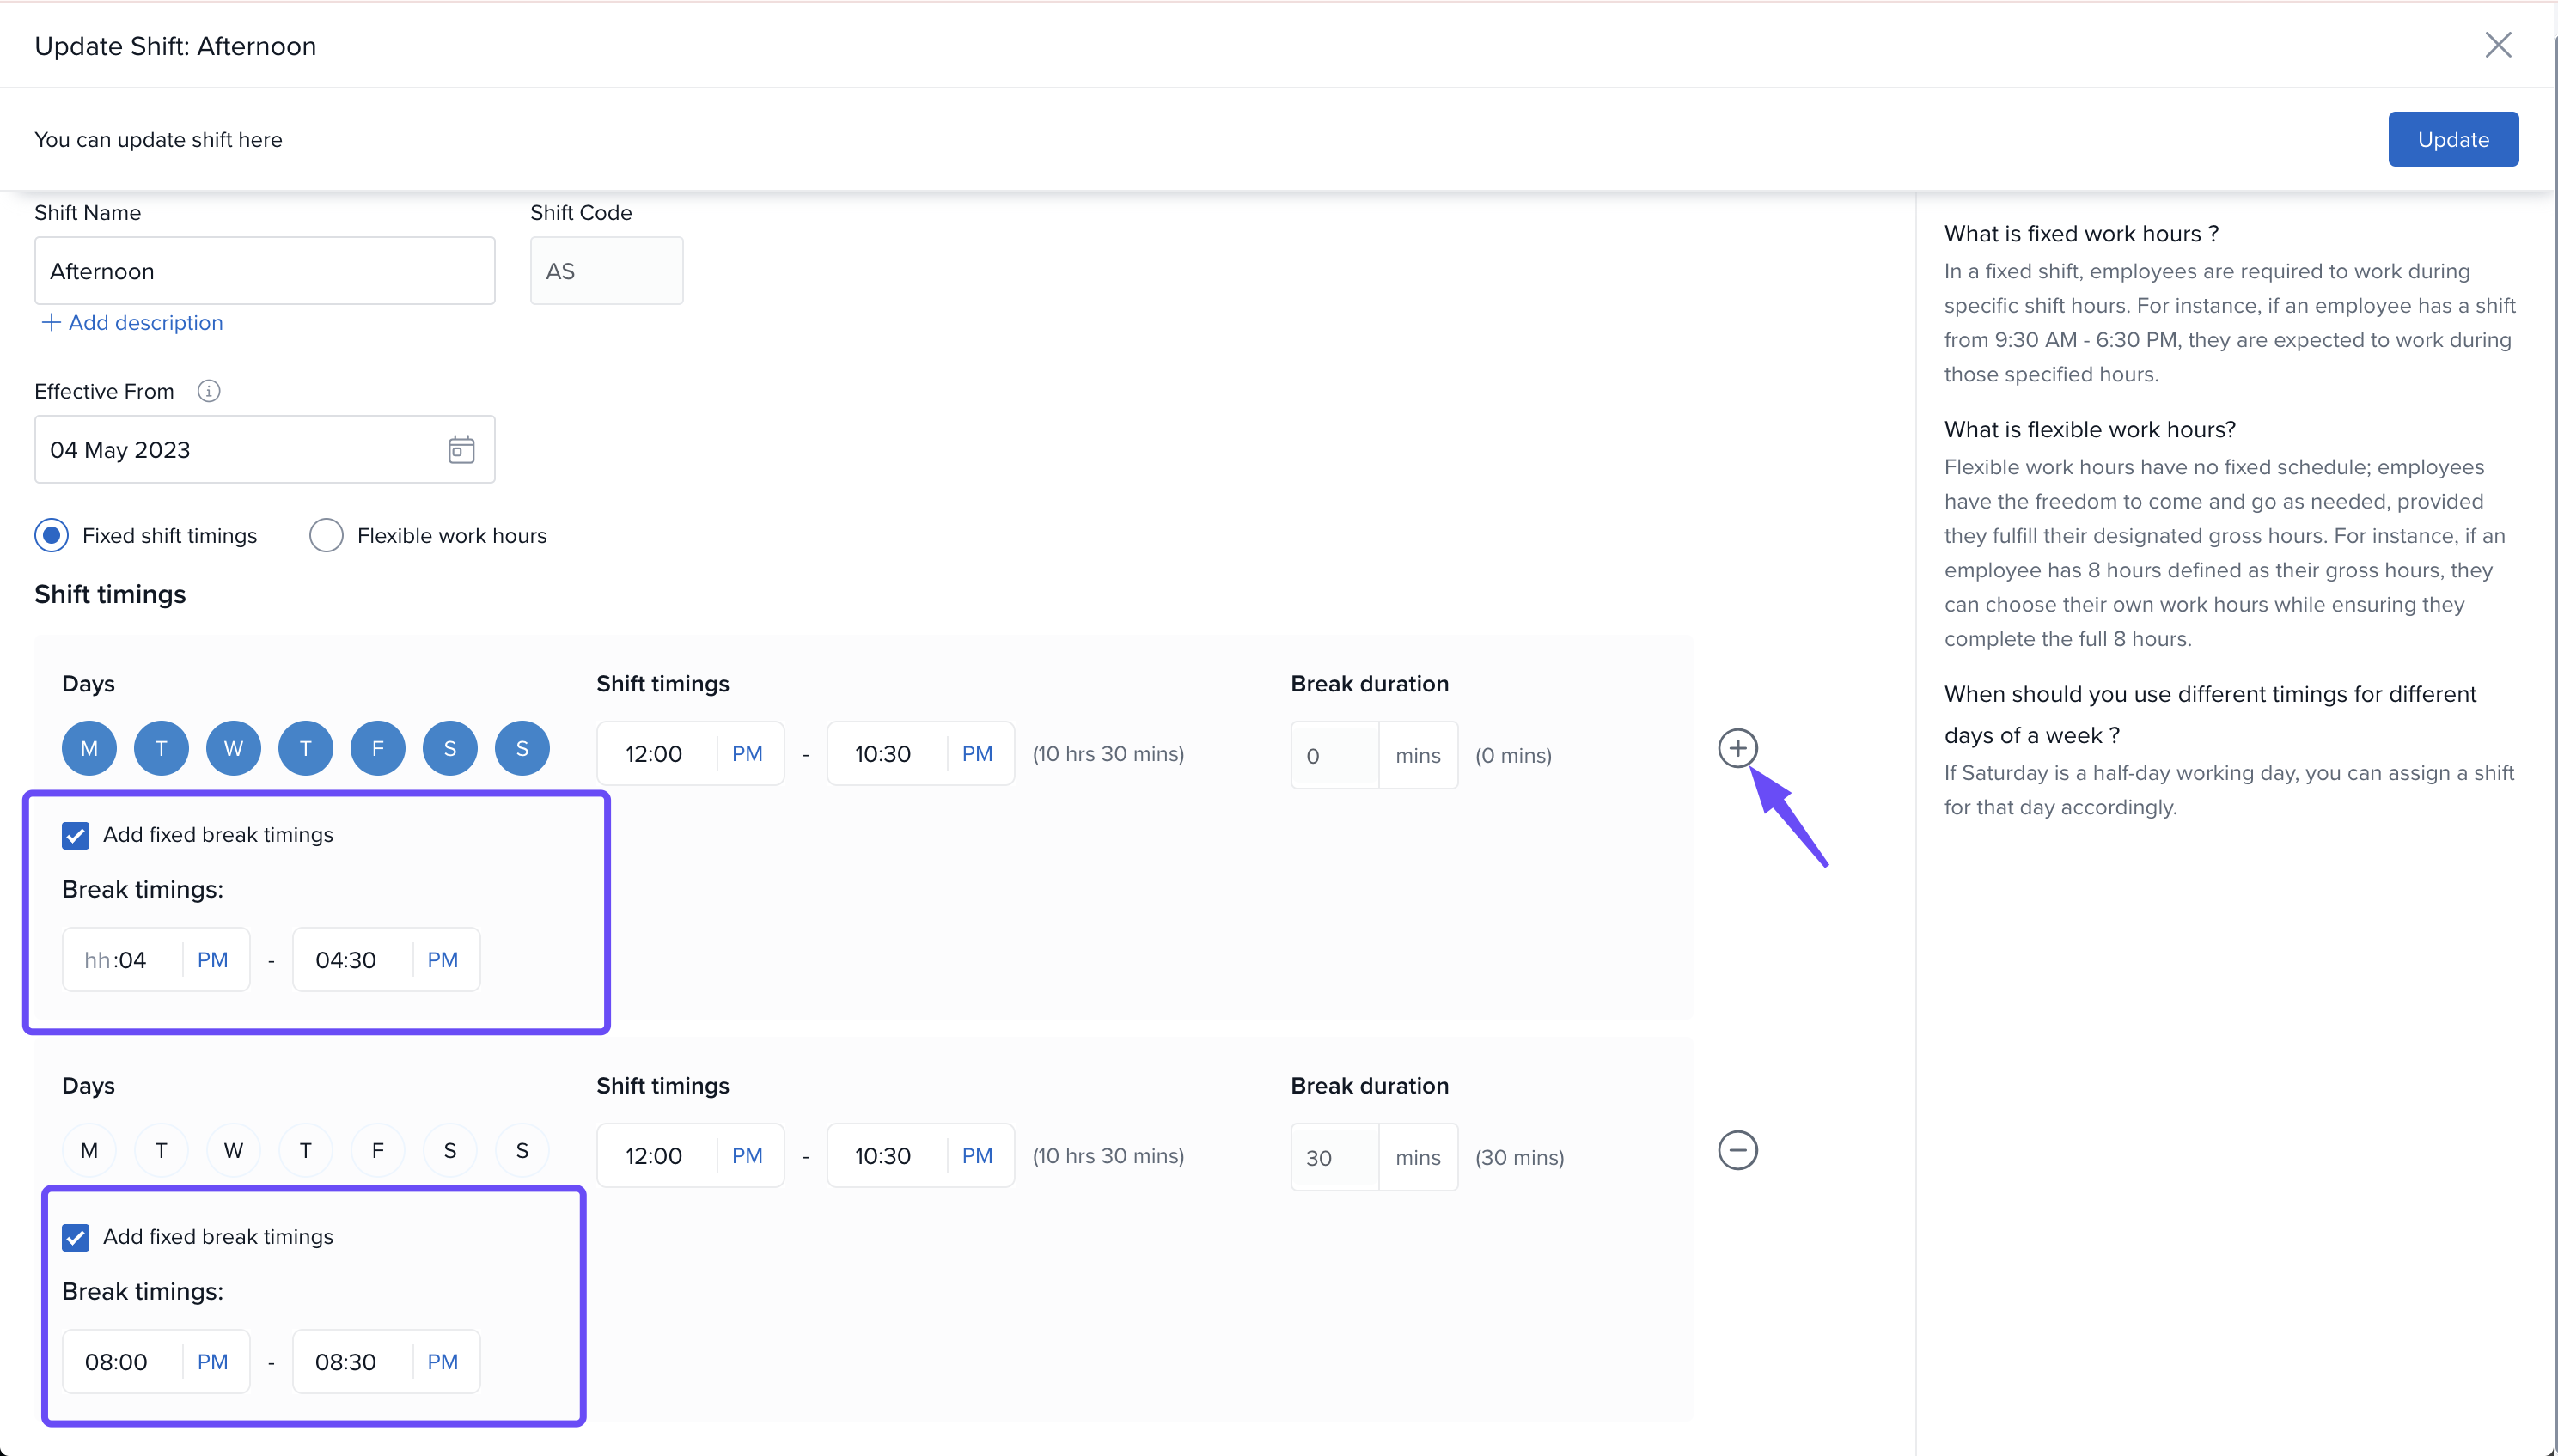Toggle PM on first shift end time 10:30
2558x1456 pixels.
[977, 754]
